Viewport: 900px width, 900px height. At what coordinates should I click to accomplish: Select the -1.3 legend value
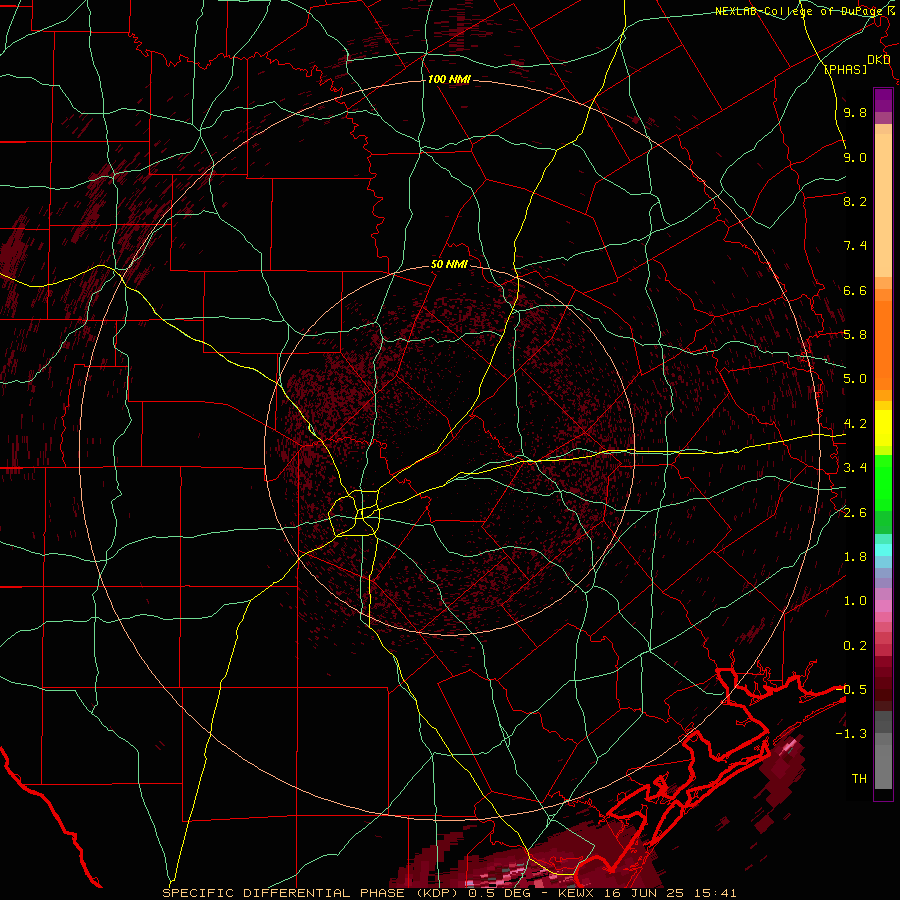pyautogui.click(x=852, y=734)
